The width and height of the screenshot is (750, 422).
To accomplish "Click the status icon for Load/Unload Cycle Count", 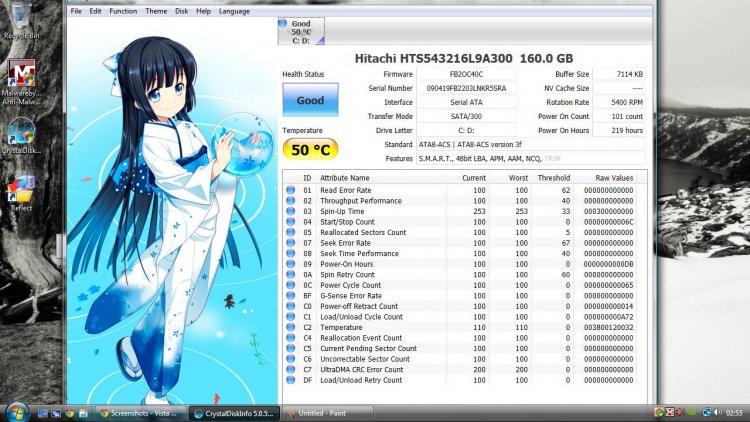I will point(290,316).
